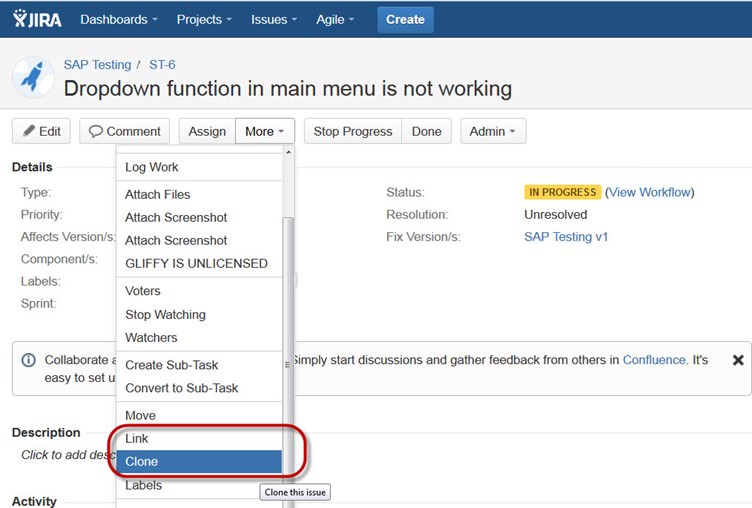This screenshot has height=508, width=752.
Task: Click the JIRA logo icon
Action: click(x=36, y=19)
